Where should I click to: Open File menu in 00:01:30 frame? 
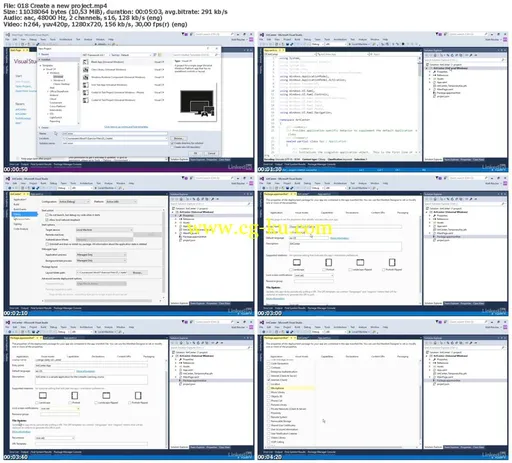[x=262, y=39]
